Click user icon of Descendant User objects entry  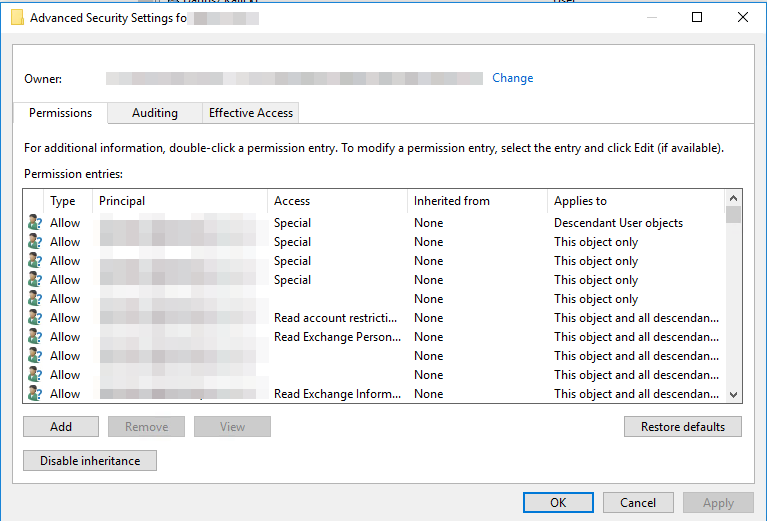click(35, 223)
